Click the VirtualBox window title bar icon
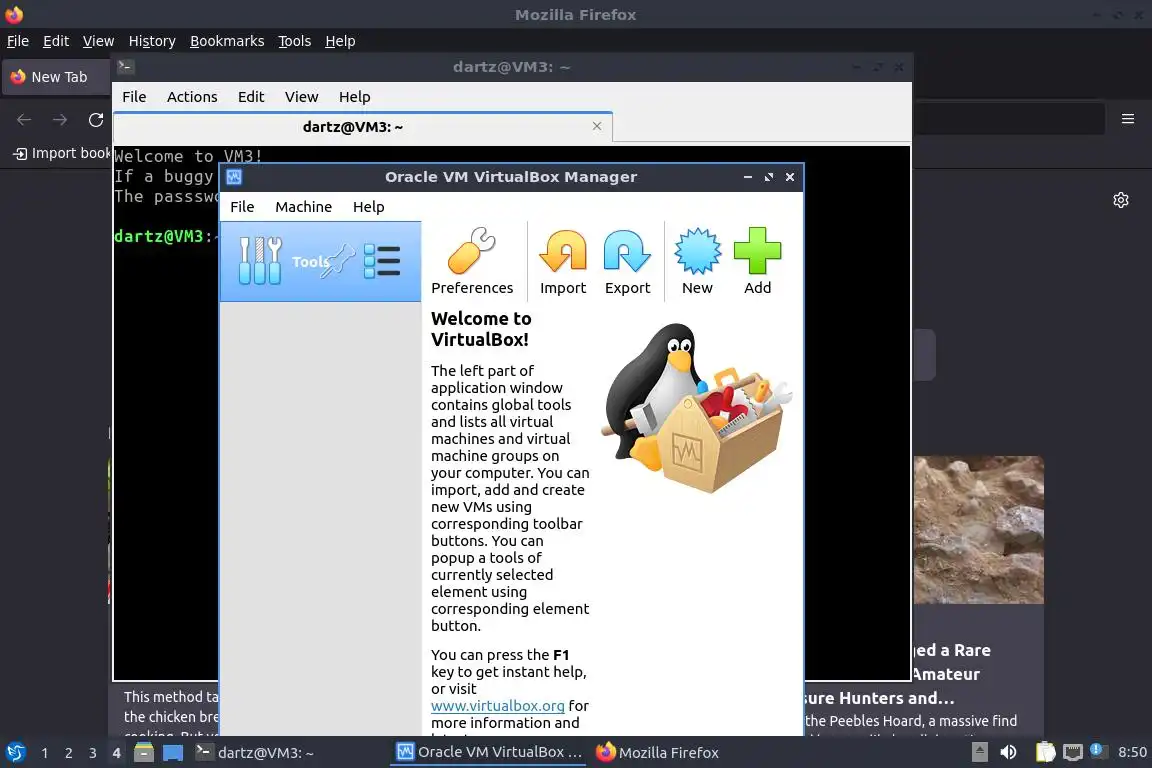 click(x=234, y=177)
